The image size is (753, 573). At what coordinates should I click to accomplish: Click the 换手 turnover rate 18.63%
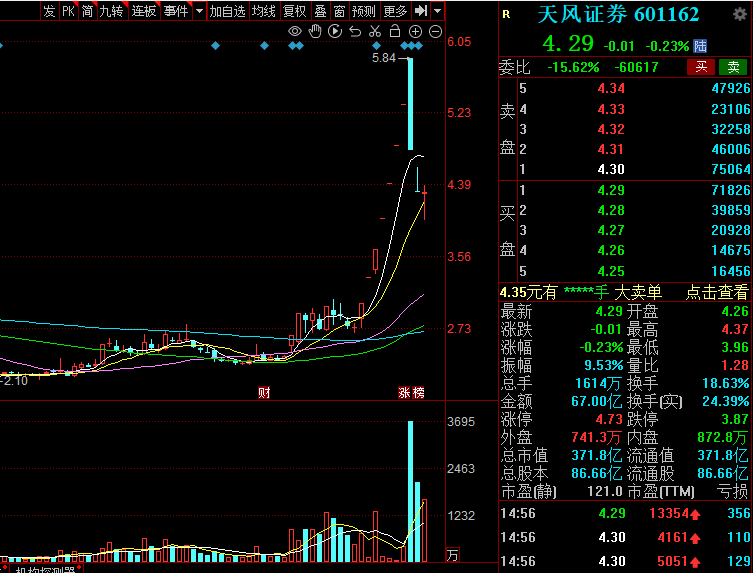725,383
